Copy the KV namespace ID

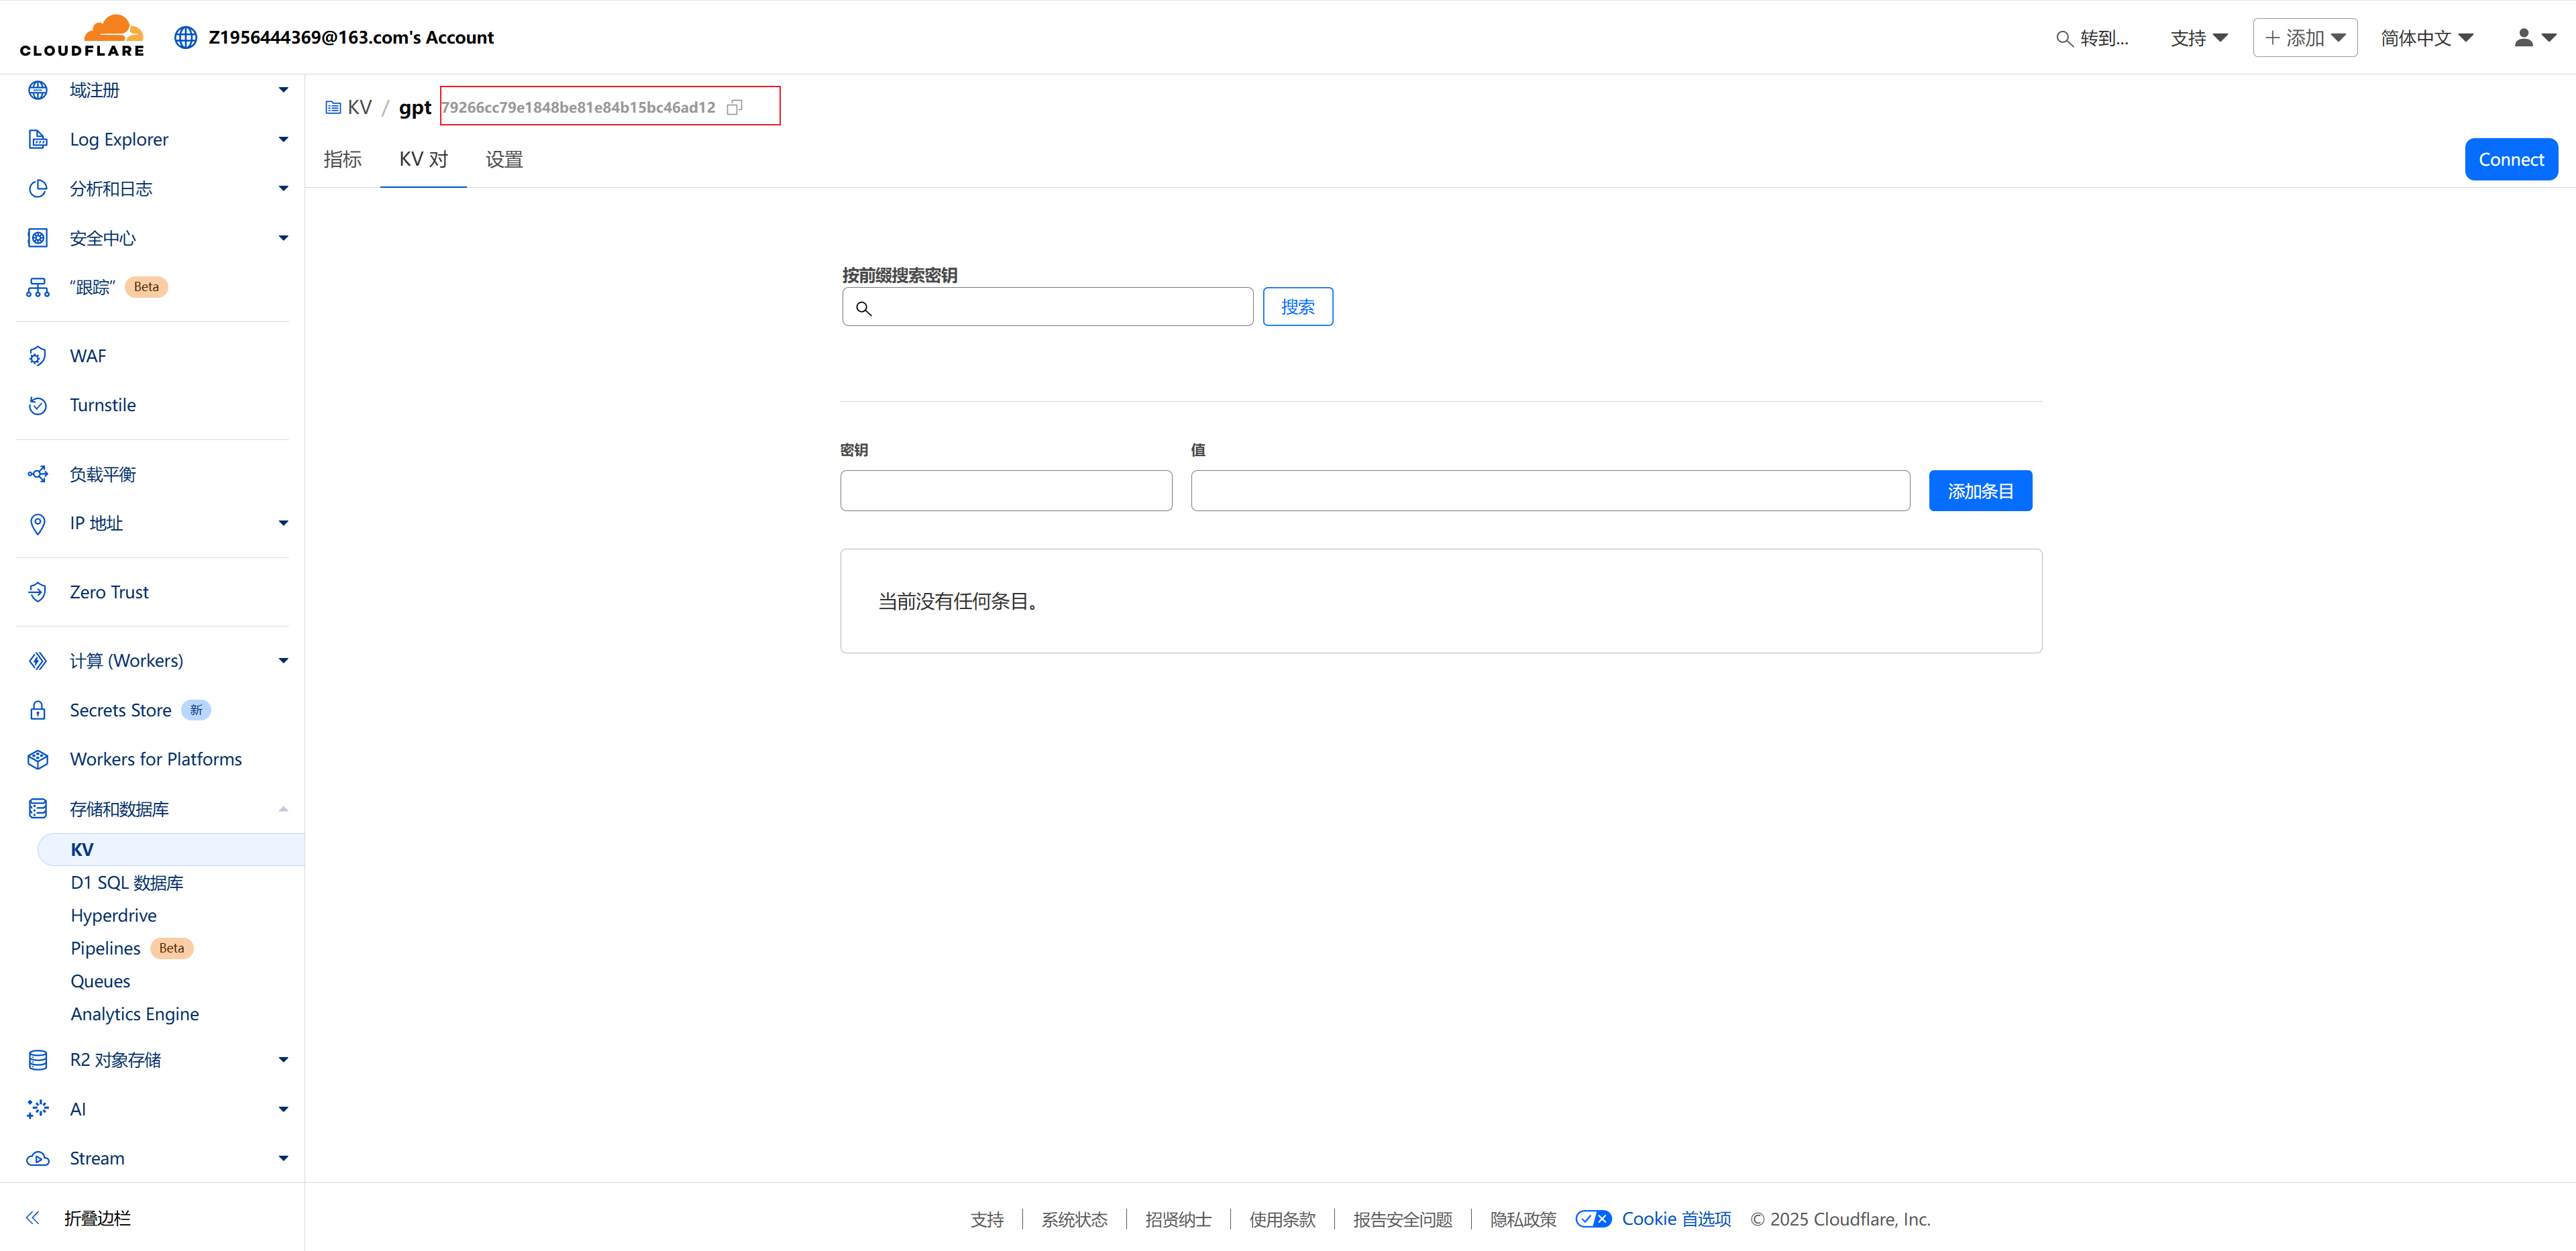735,107
